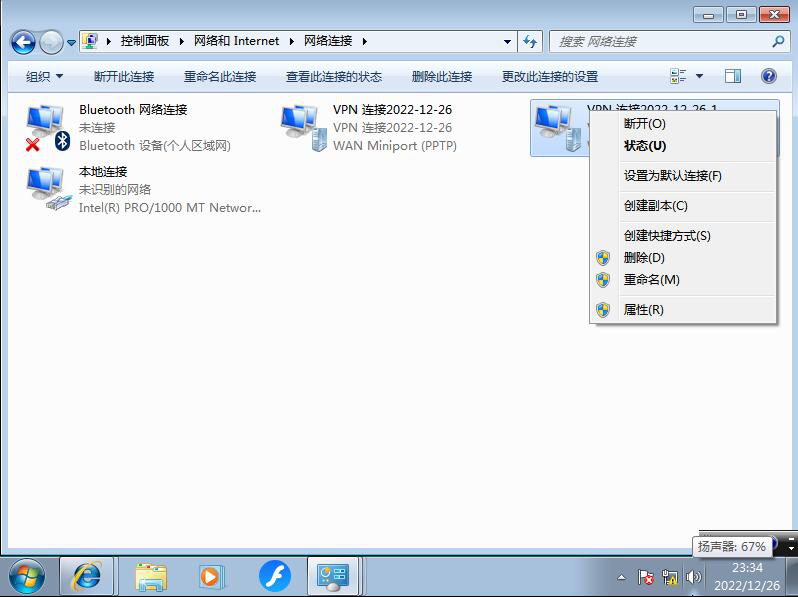Viewport: 798px width, 597px height.
Task: Select the VPN 连接2022-12-26 icon
Action: pyautogui.click(x=303, y=128)
